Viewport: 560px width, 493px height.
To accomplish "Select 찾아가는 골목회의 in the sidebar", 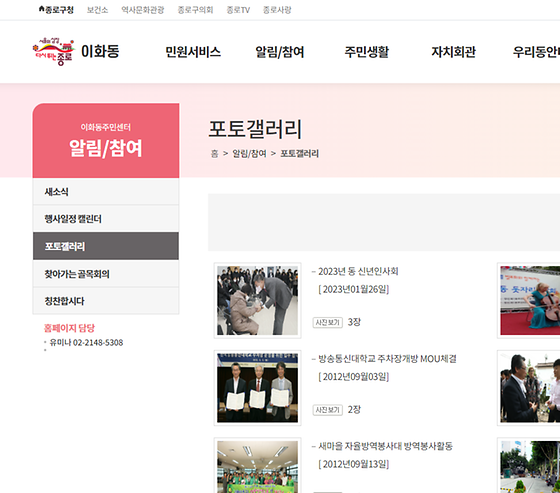I will pyautogui.click(x=106, y=274).
